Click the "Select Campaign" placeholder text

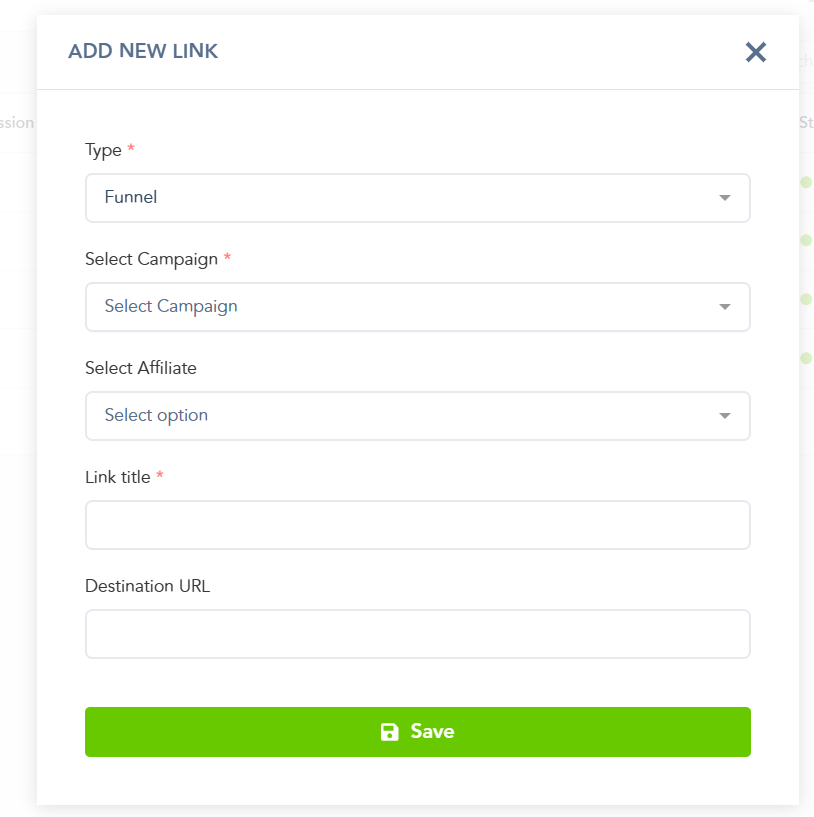171,306
